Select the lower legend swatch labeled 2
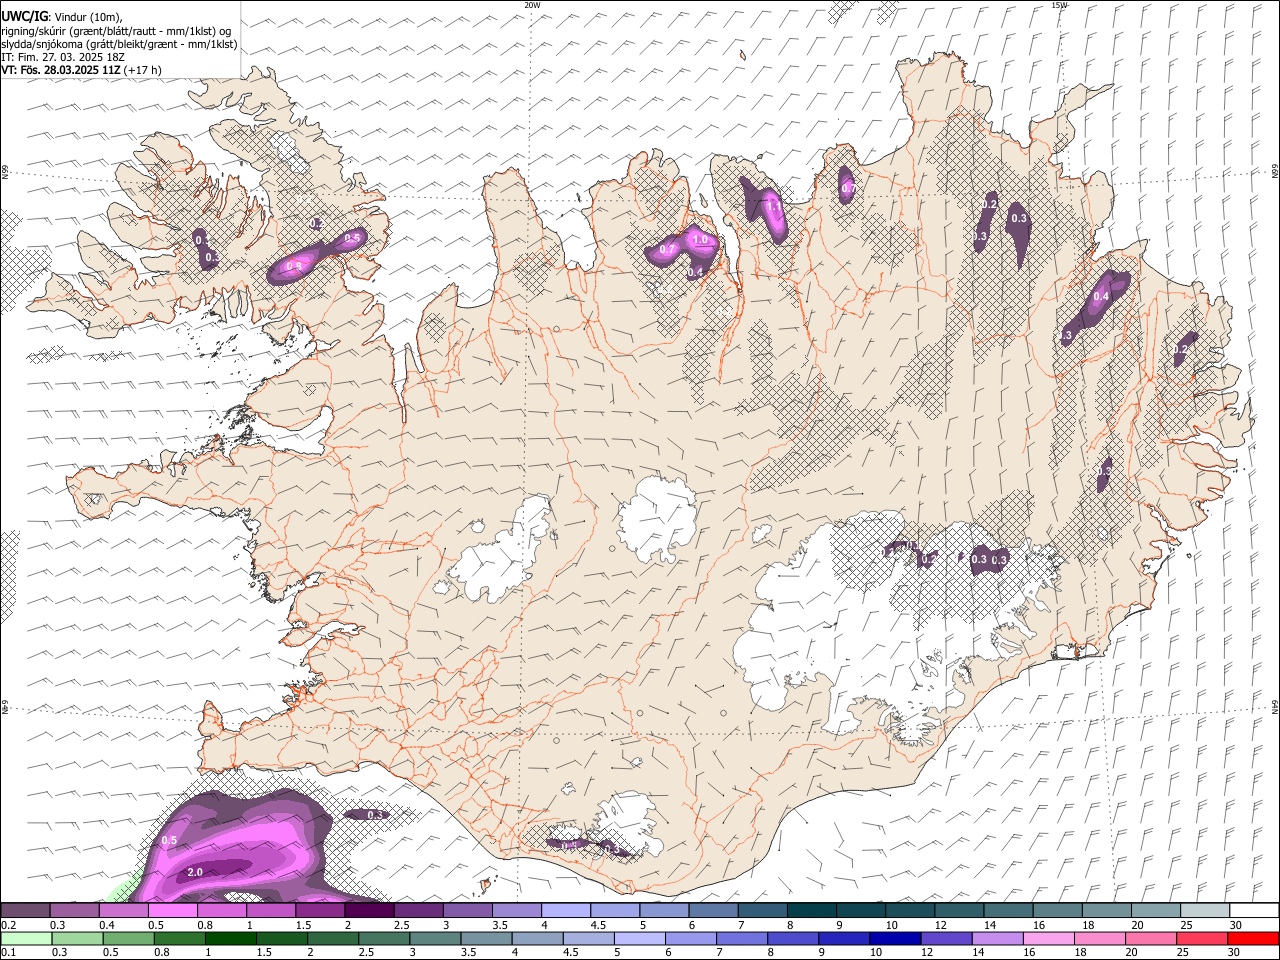This screenshot has height=960, width=1280. [332, 938]
